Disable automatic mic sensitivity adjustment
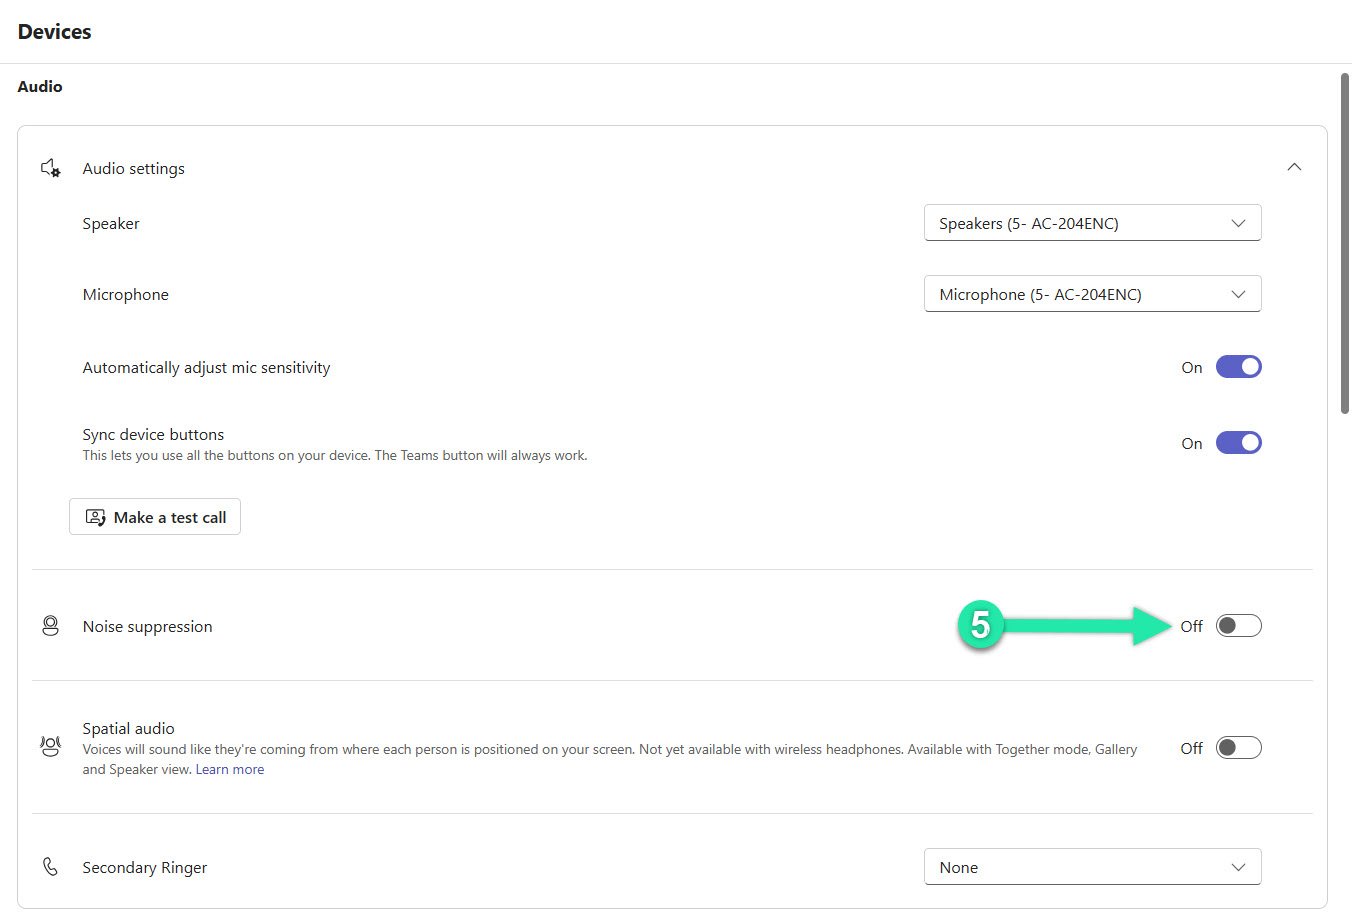Image resolution: width=1352 pixels, height=920 pixels. tap(1238, 366)
